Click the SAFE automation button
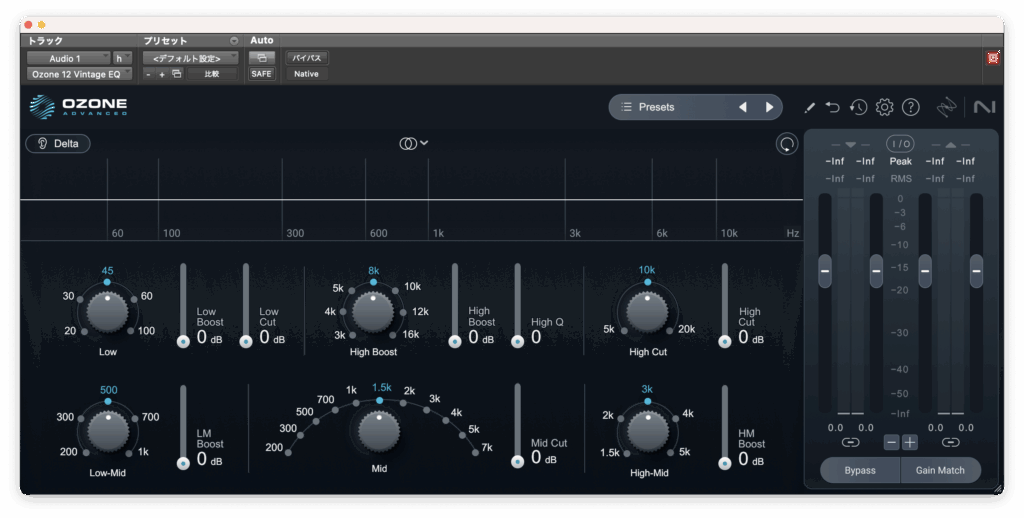 coord(261,74)
